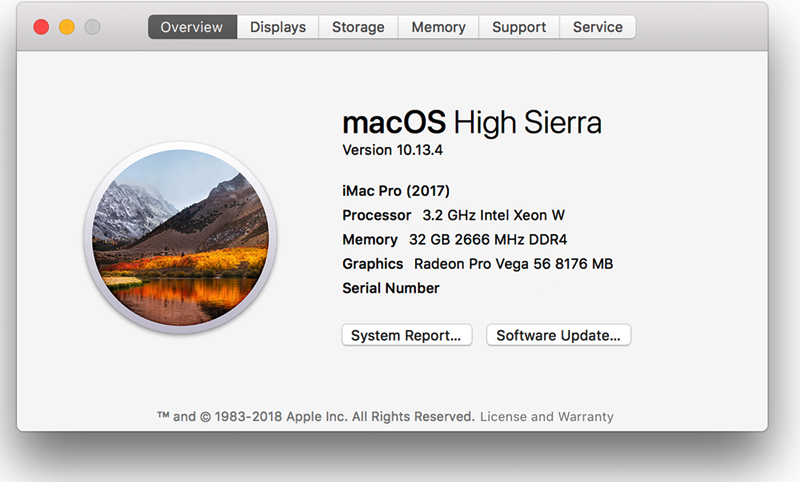Open the License and Warranty link

547,417
